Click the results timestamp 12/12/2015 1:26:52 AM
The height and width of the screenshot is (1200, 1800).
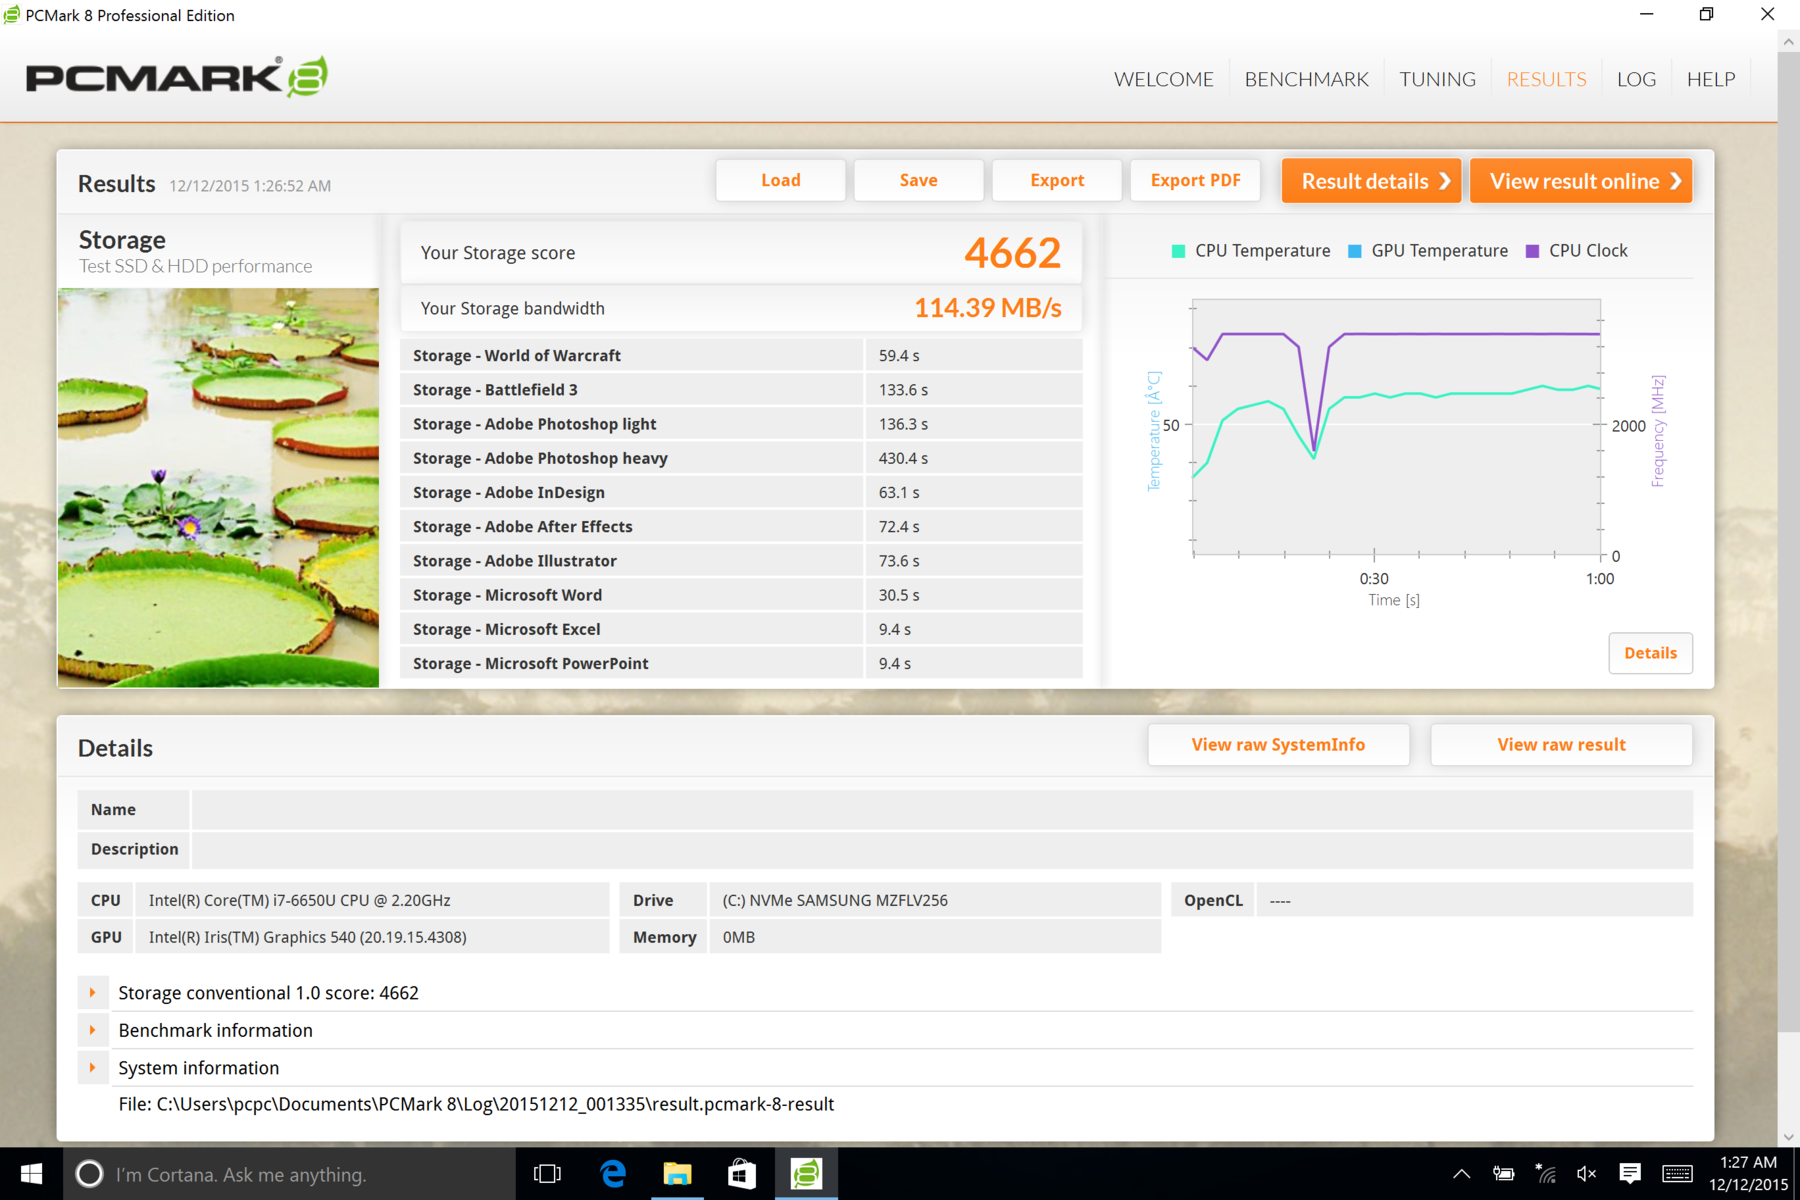point(250,186)
